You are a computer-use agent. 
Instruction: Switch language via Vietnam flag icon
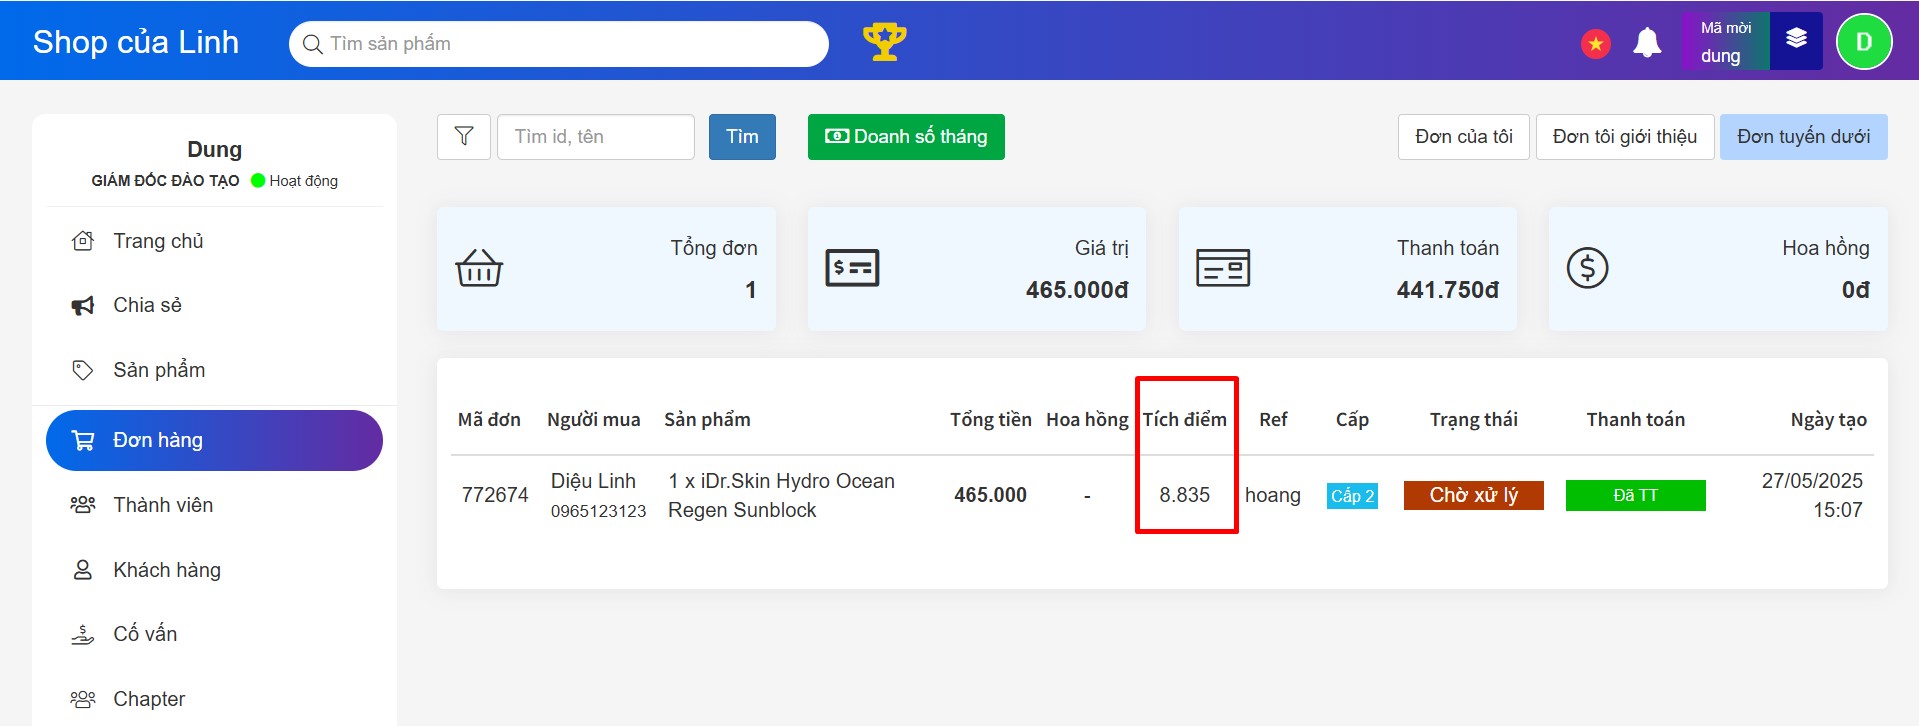tap(1595, 44)
